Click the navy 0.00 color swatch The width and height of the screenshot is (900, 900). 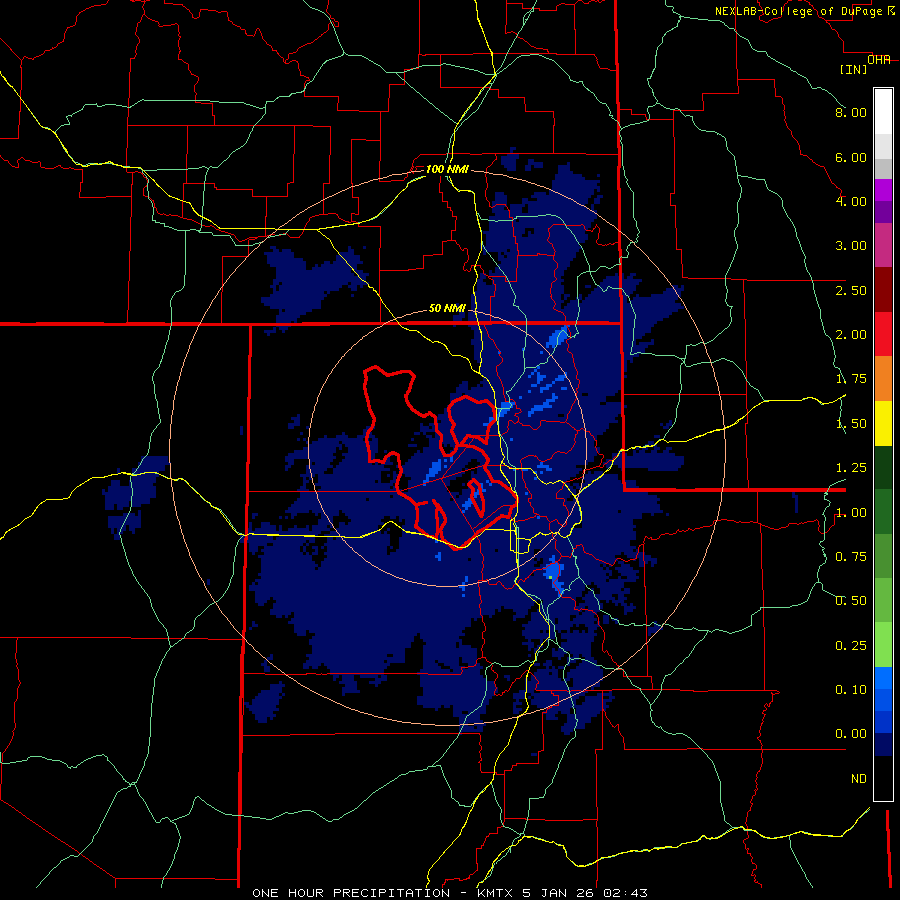(883, 745)
